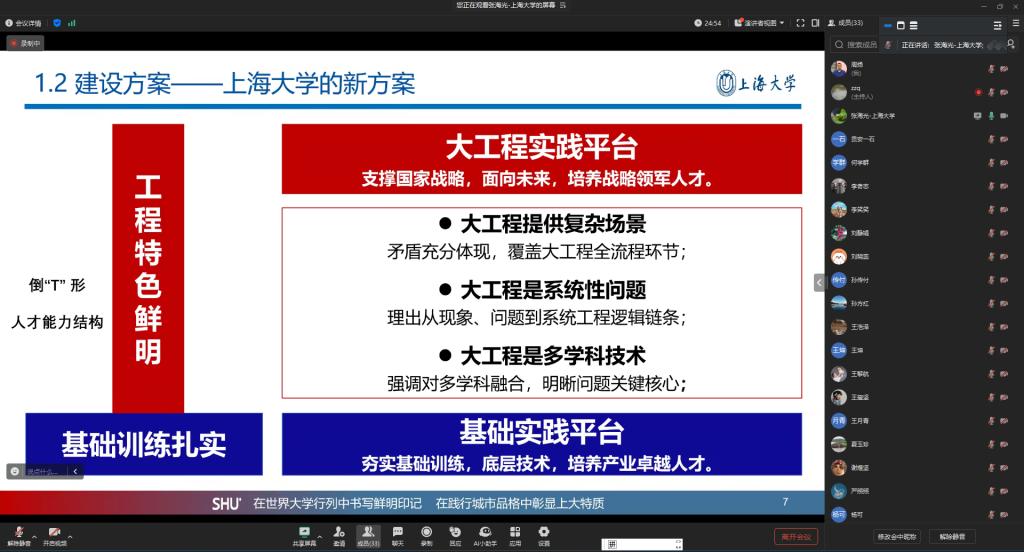Check the green network signal icon
Viewport: 1024px width, 552px height.
coord(72,23)
